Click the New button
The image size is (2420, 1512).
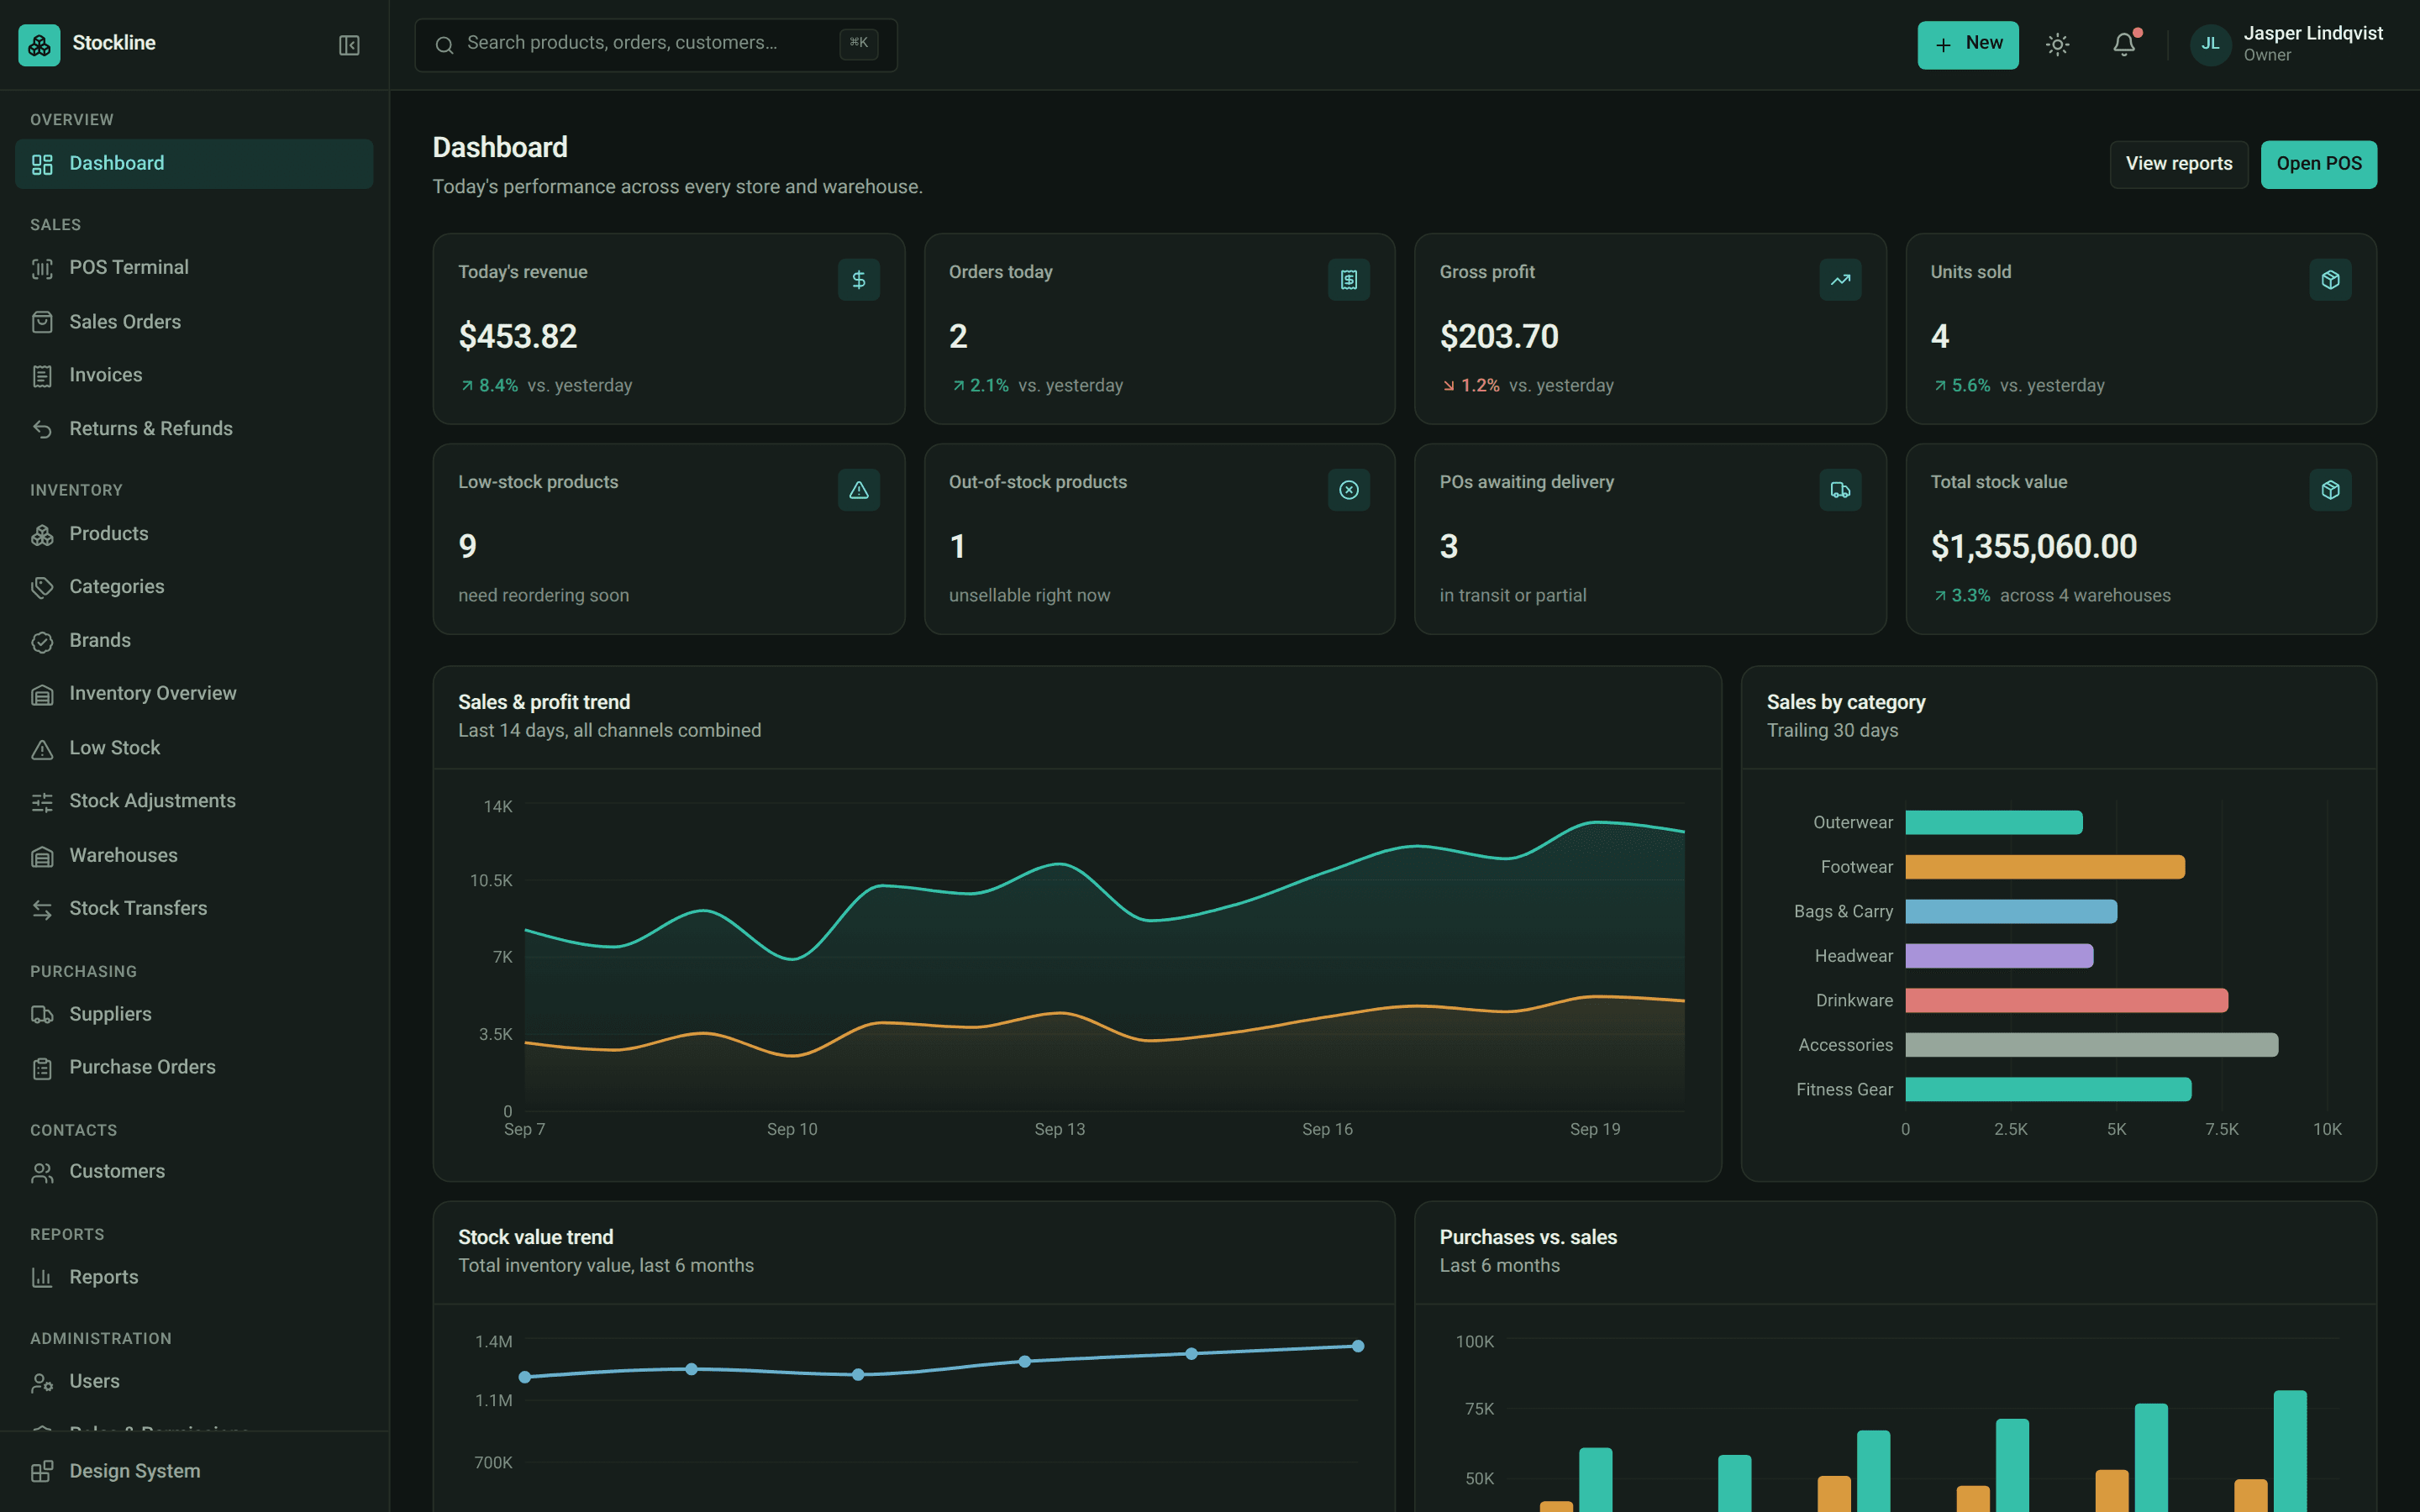coord(1967,45)
